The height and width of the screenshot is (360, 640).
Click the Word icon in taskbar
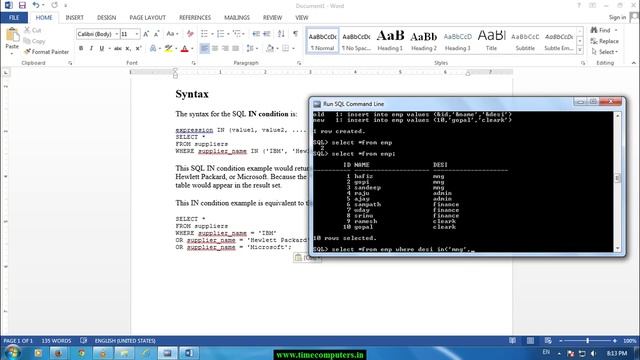pyautogui.click(x=188, y=353)
